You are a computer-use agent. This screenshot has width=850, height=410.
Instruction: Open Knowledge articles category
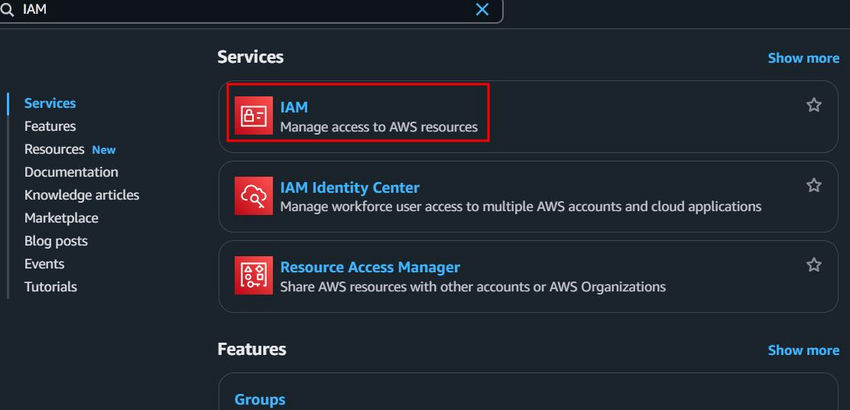point(82,195)
